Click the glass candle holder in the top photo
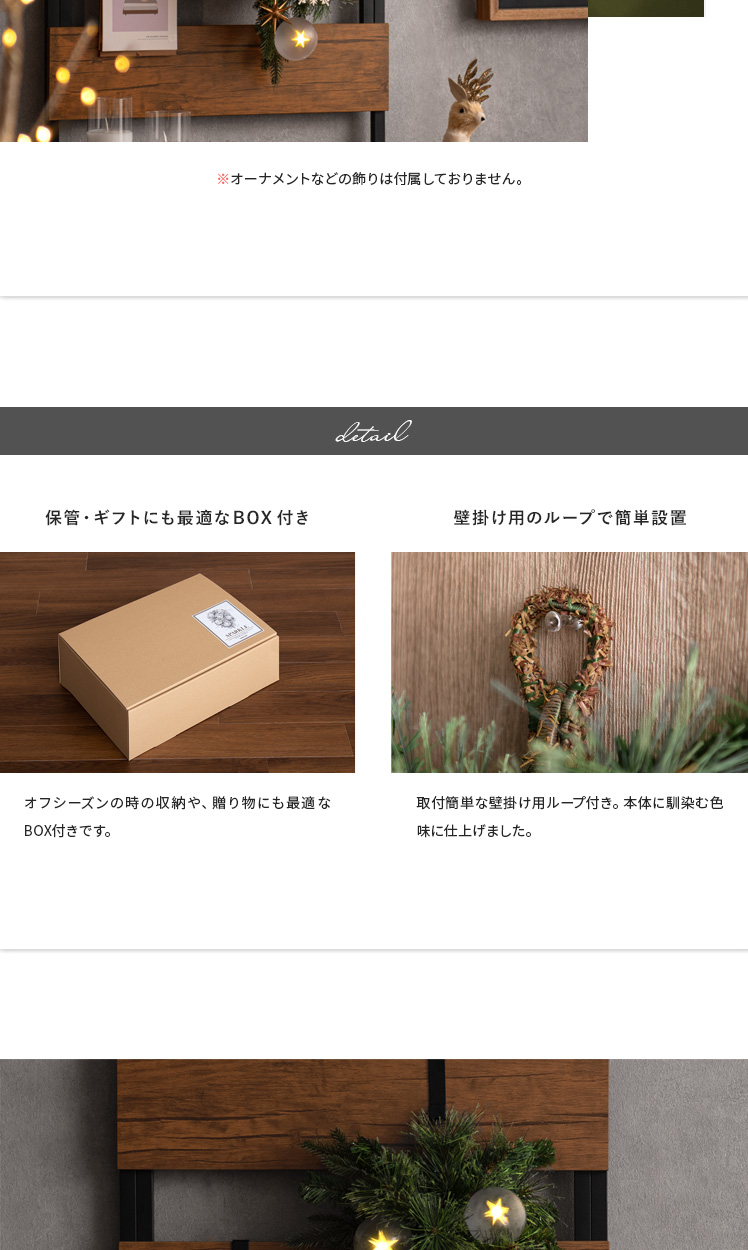 point(109,118)
